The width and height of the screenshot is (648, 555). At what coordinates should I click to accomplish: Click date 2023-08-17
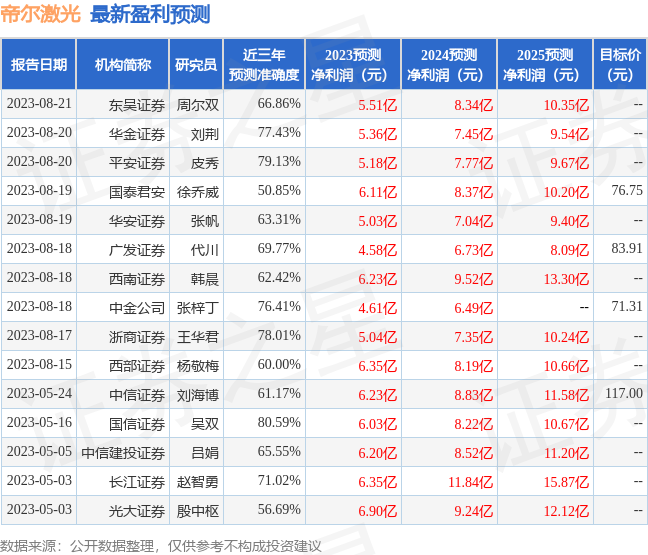[x=39, y=335]
